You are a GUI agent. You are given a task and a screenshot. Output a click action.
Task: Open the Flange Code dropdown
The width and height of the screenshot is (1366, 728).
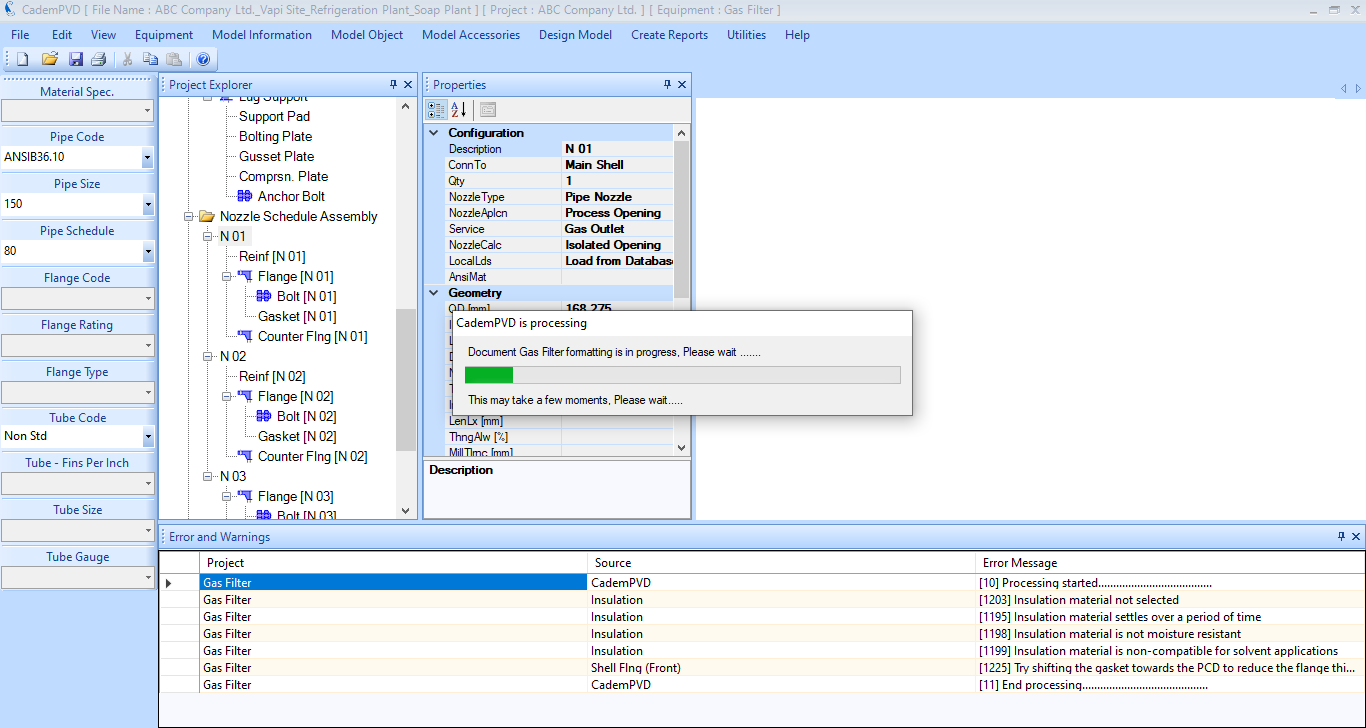pyautogui.click(x=147, y=298)
